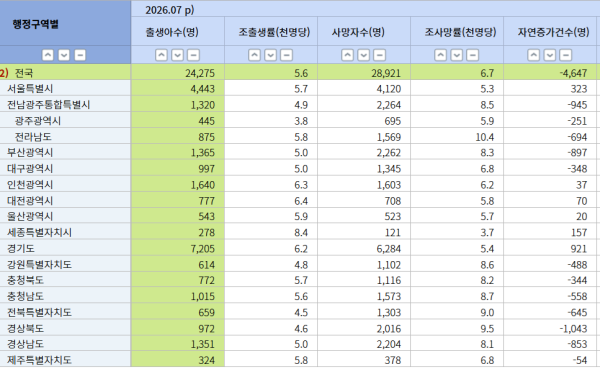600x372 pixels.
Task: Select the 대전광역시 row label
Action: click(x=30, y=201)
